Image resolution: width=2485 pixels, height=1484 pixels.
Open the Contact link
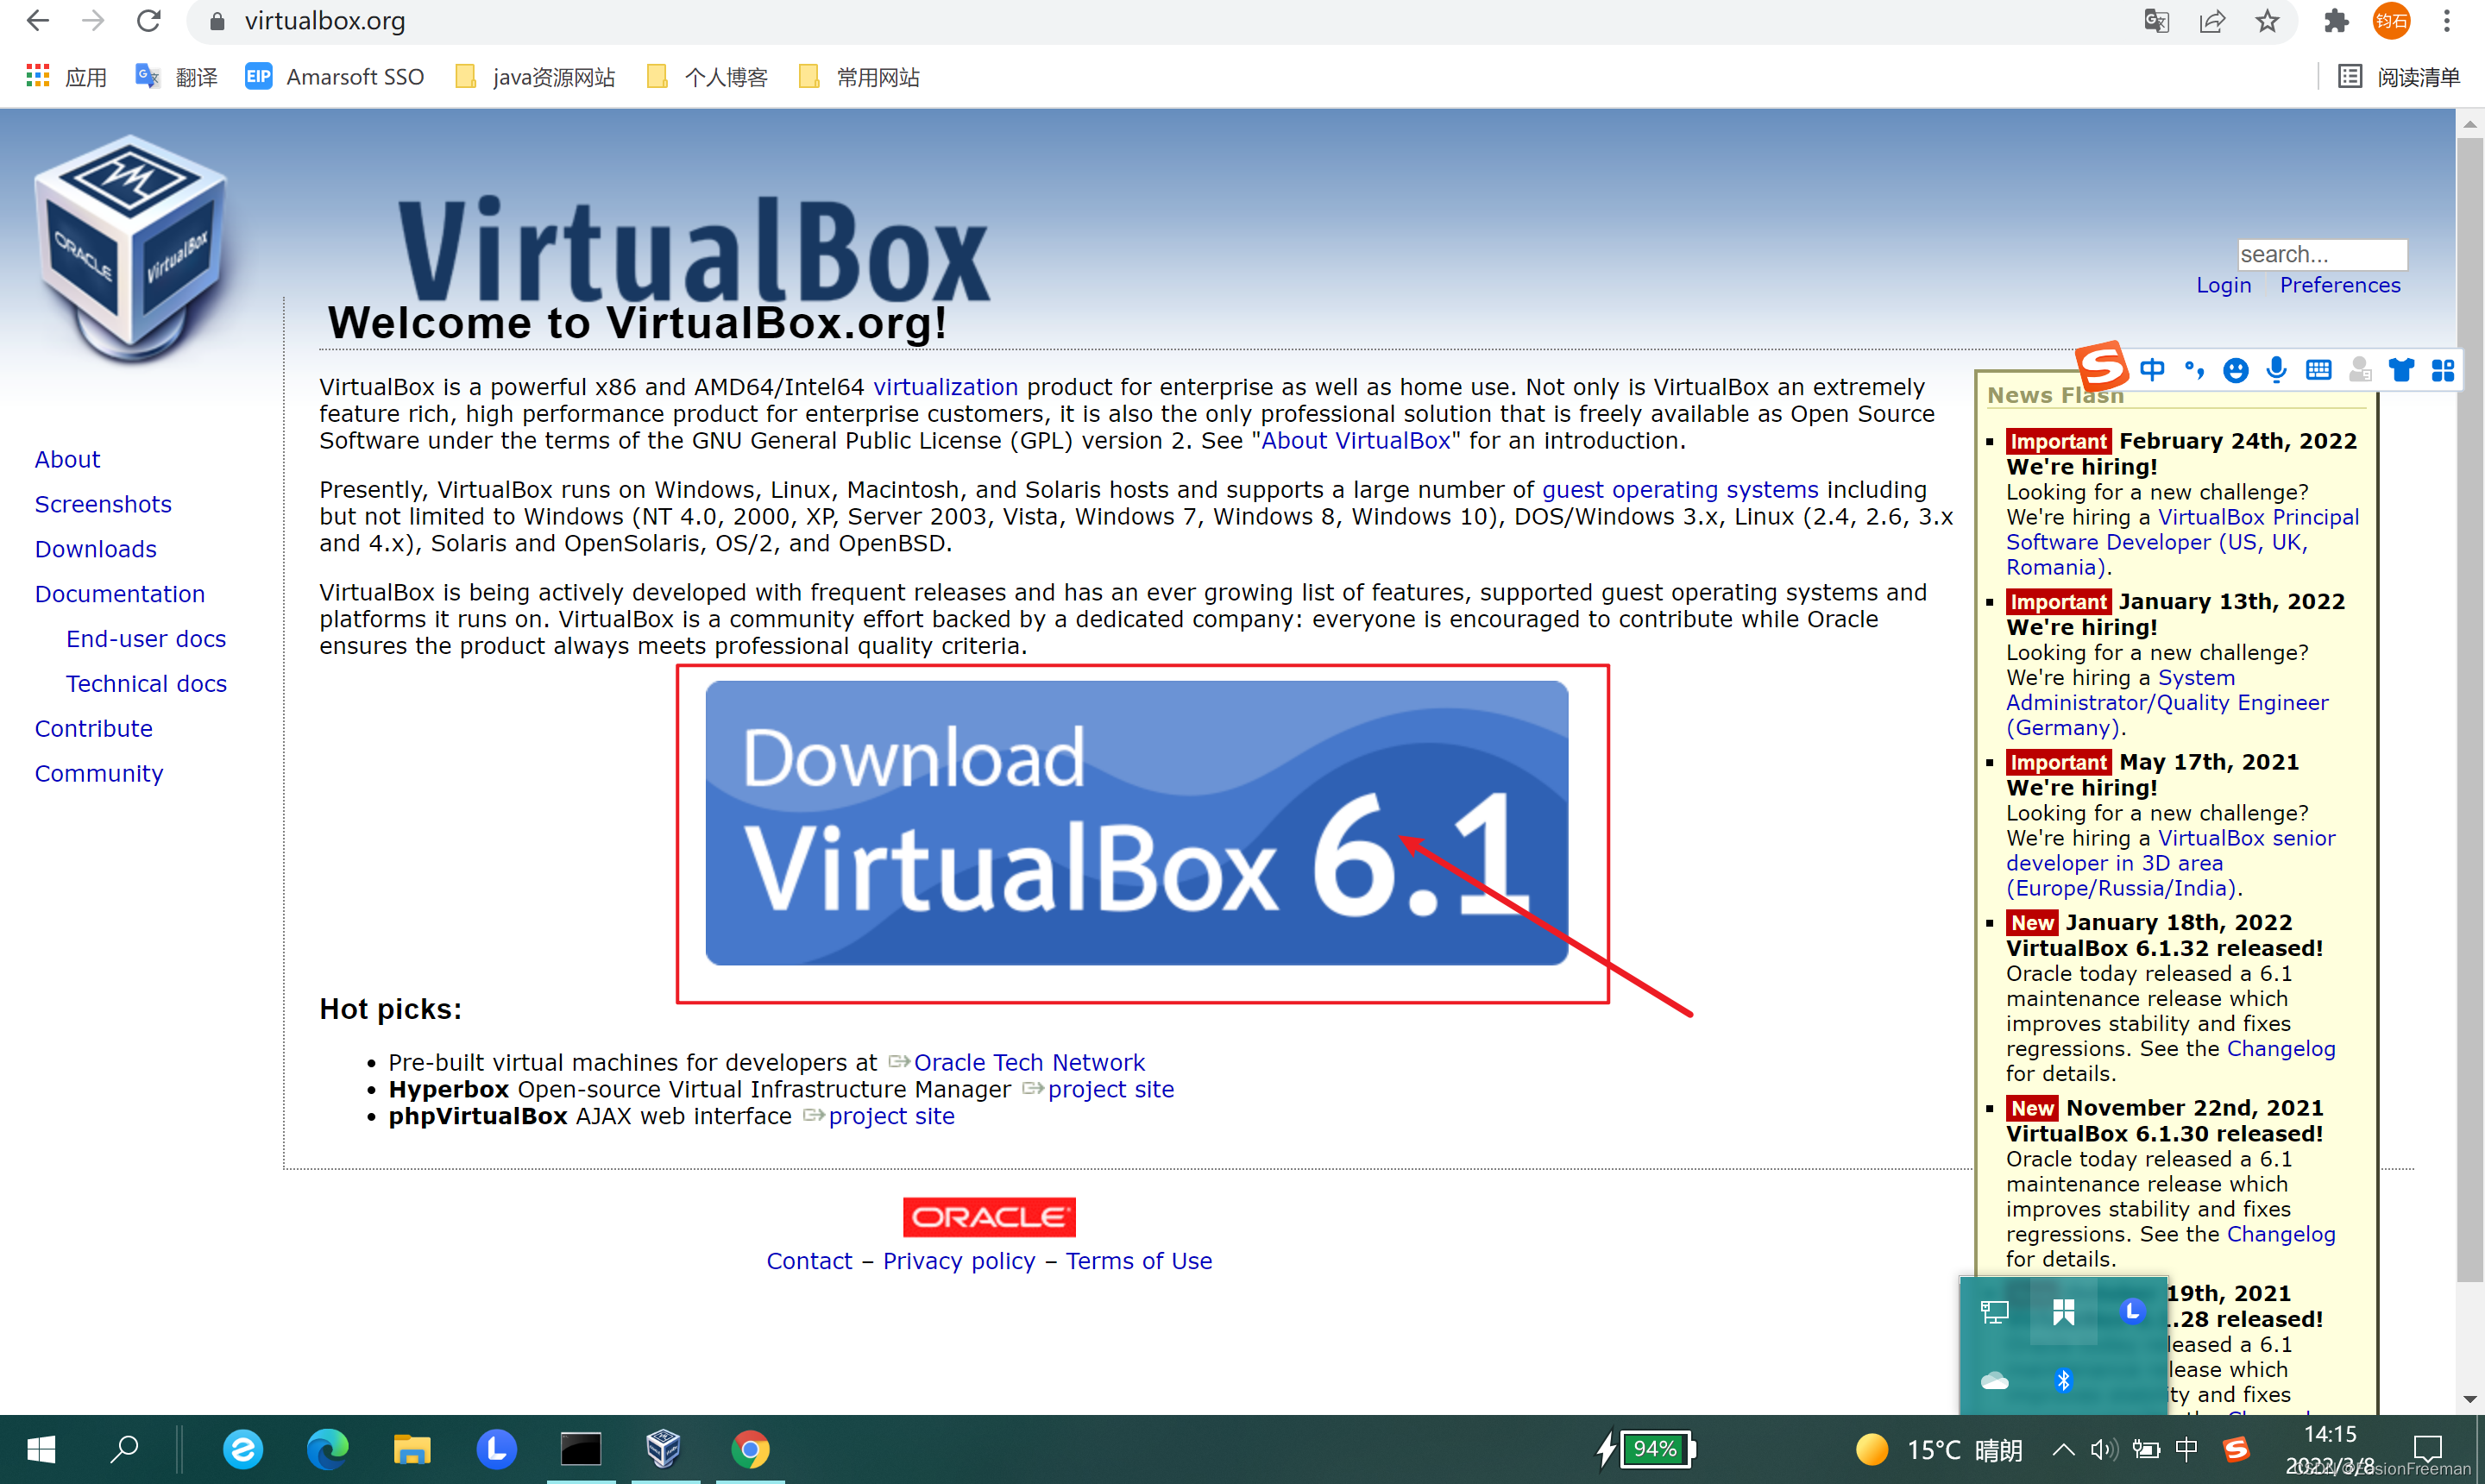tap(809, 1262)
